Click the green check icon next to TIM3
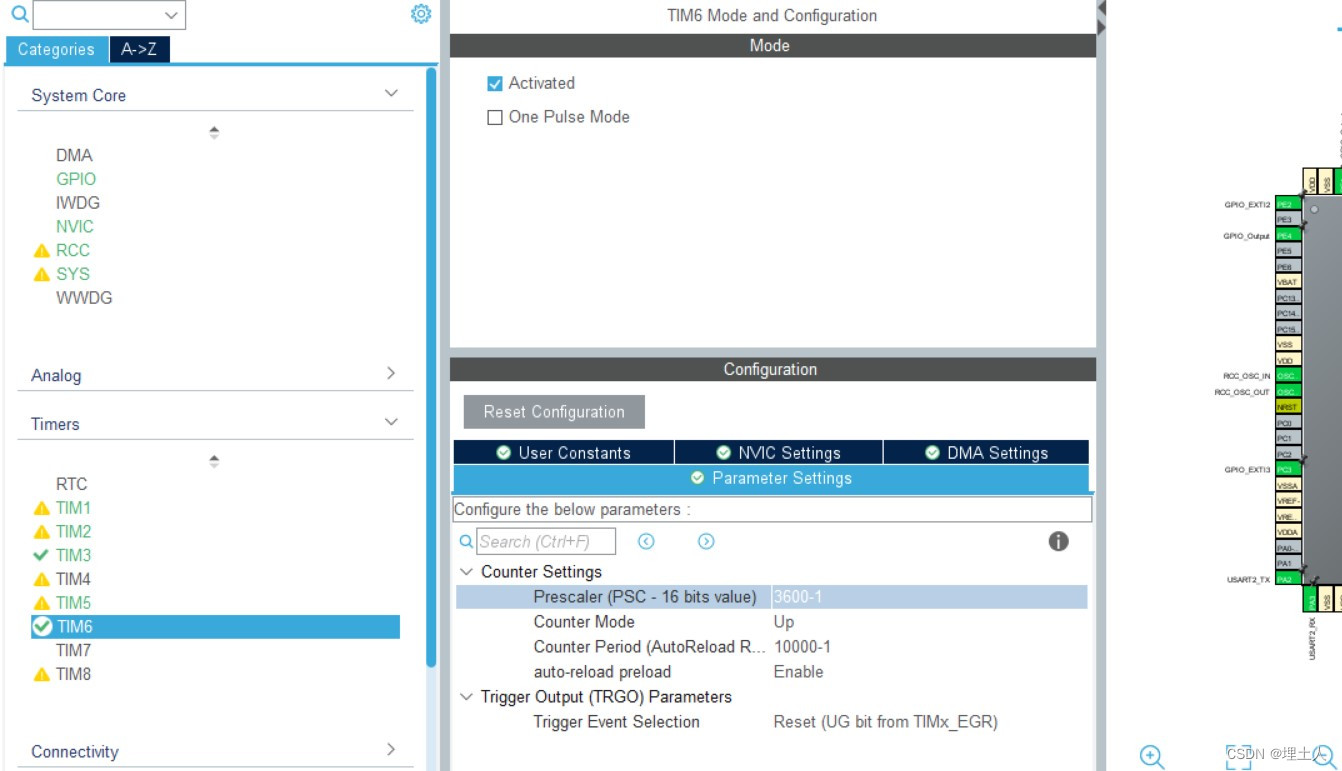 point(41,555)
